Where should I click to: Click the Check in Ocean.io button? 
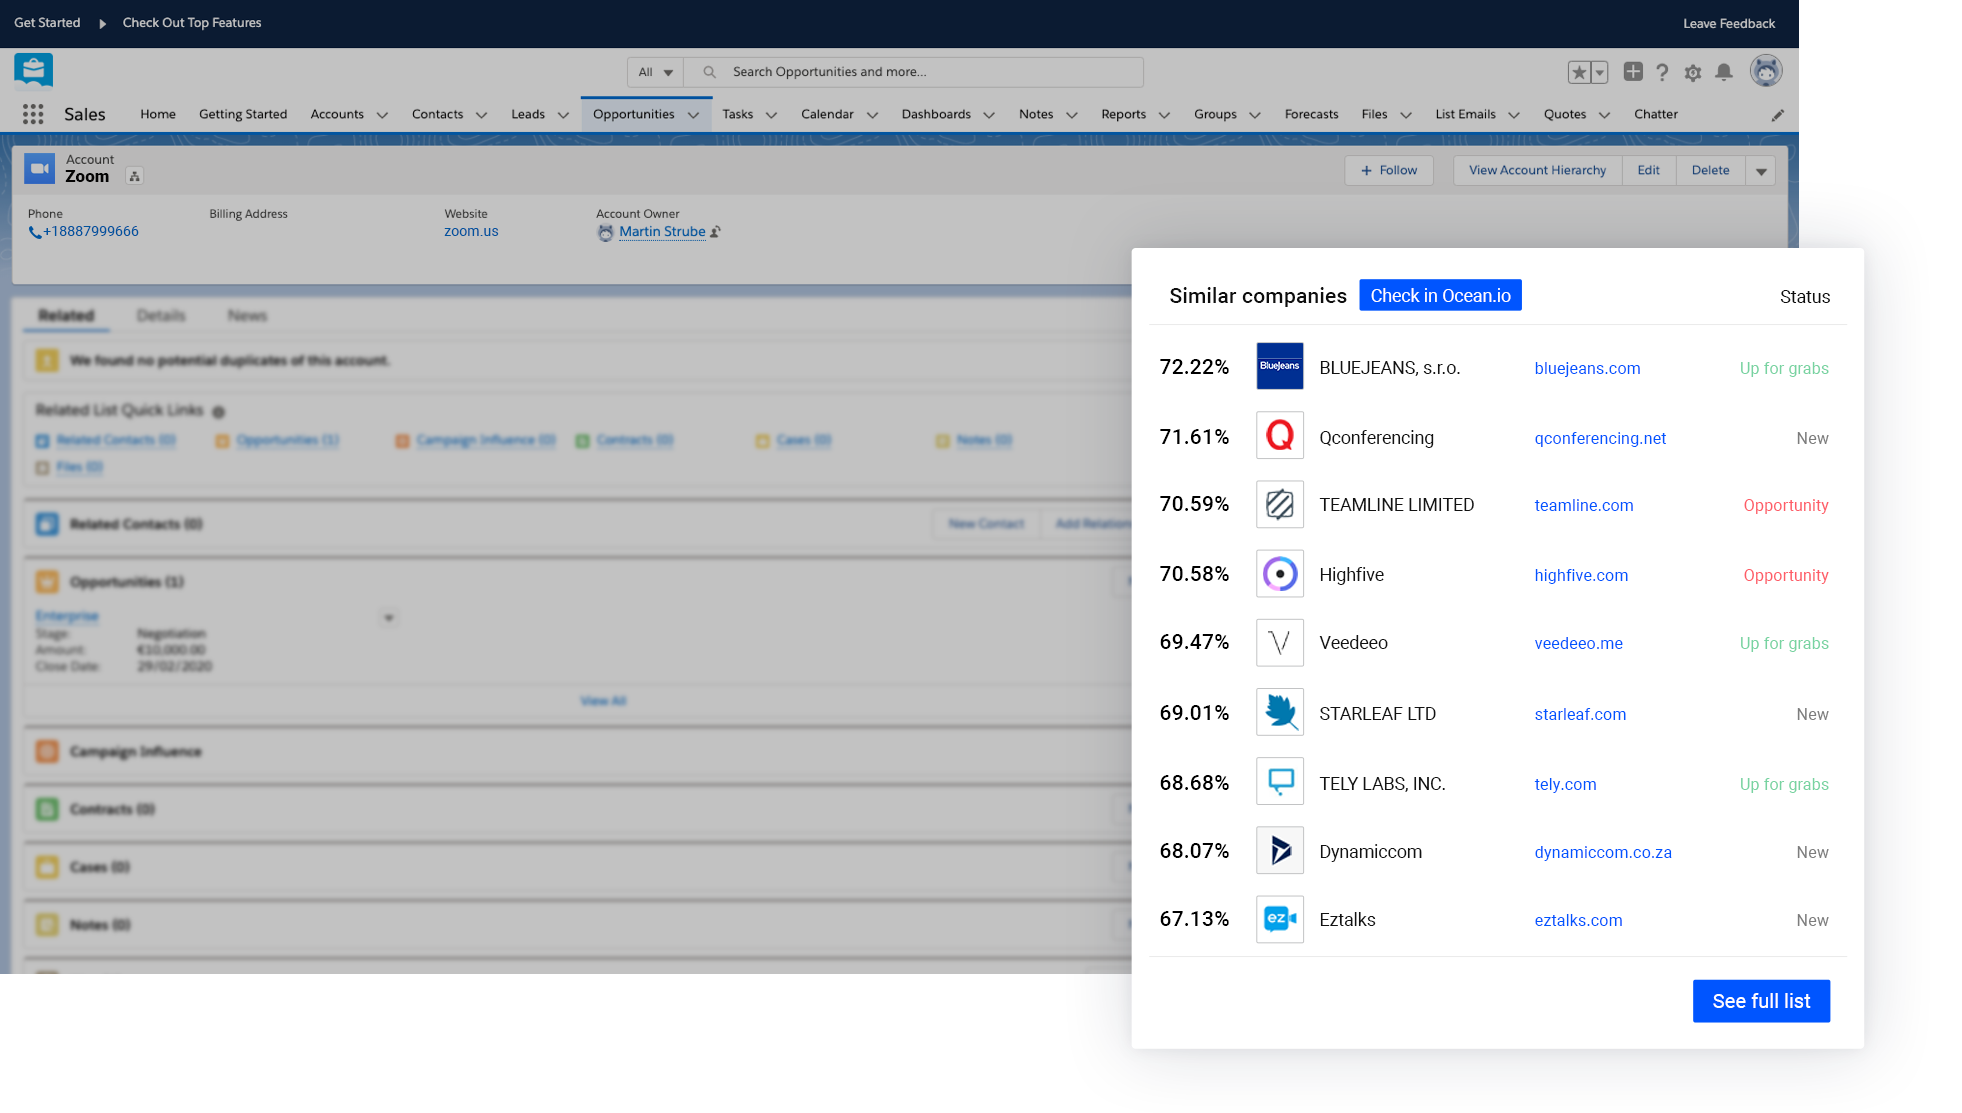tap(1440, 295)
